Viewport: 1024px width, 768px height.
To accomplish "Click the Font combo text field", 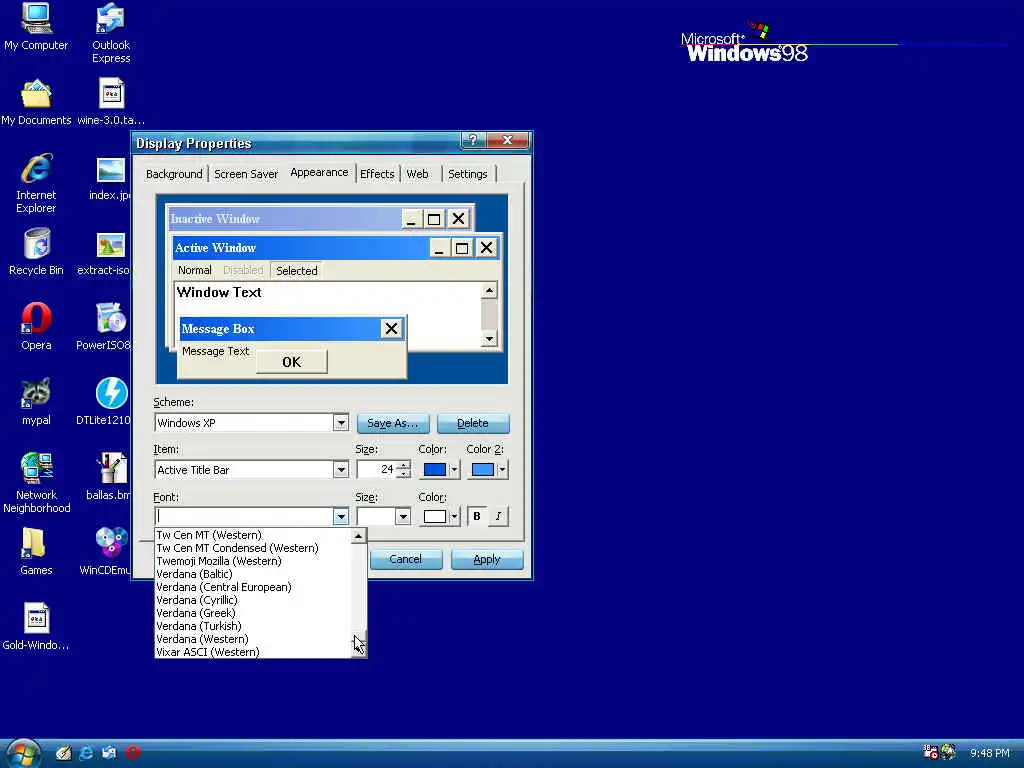I will pos(244,517).
